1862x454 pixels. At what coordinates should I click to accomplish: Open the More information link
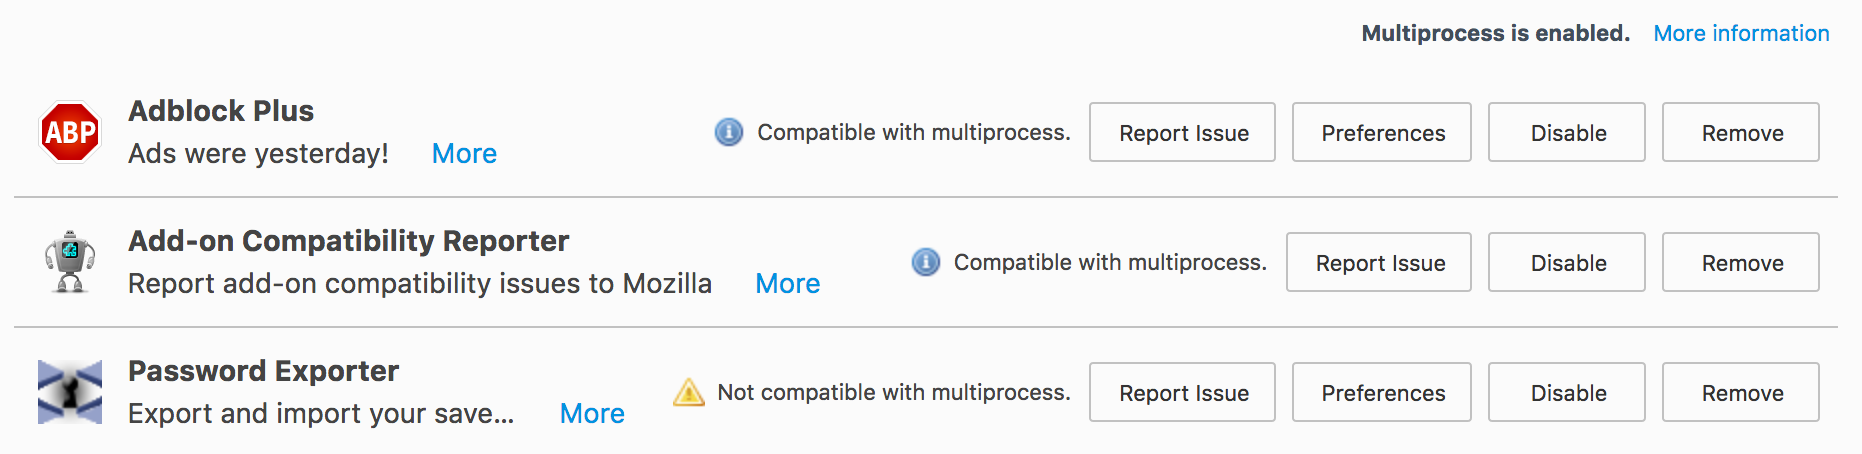1741,33
